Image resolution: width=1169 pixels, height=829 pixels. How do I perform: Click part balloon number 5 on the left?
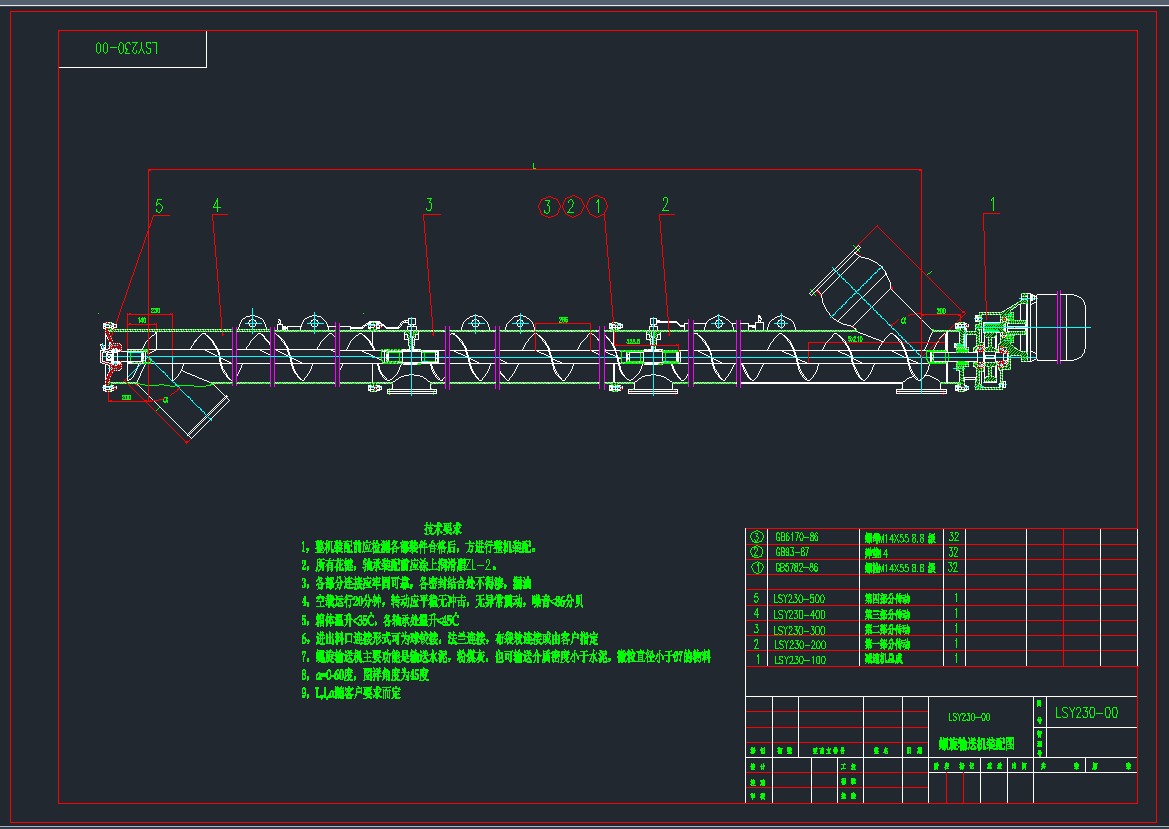pyautogui.click(x=158, y=206)
